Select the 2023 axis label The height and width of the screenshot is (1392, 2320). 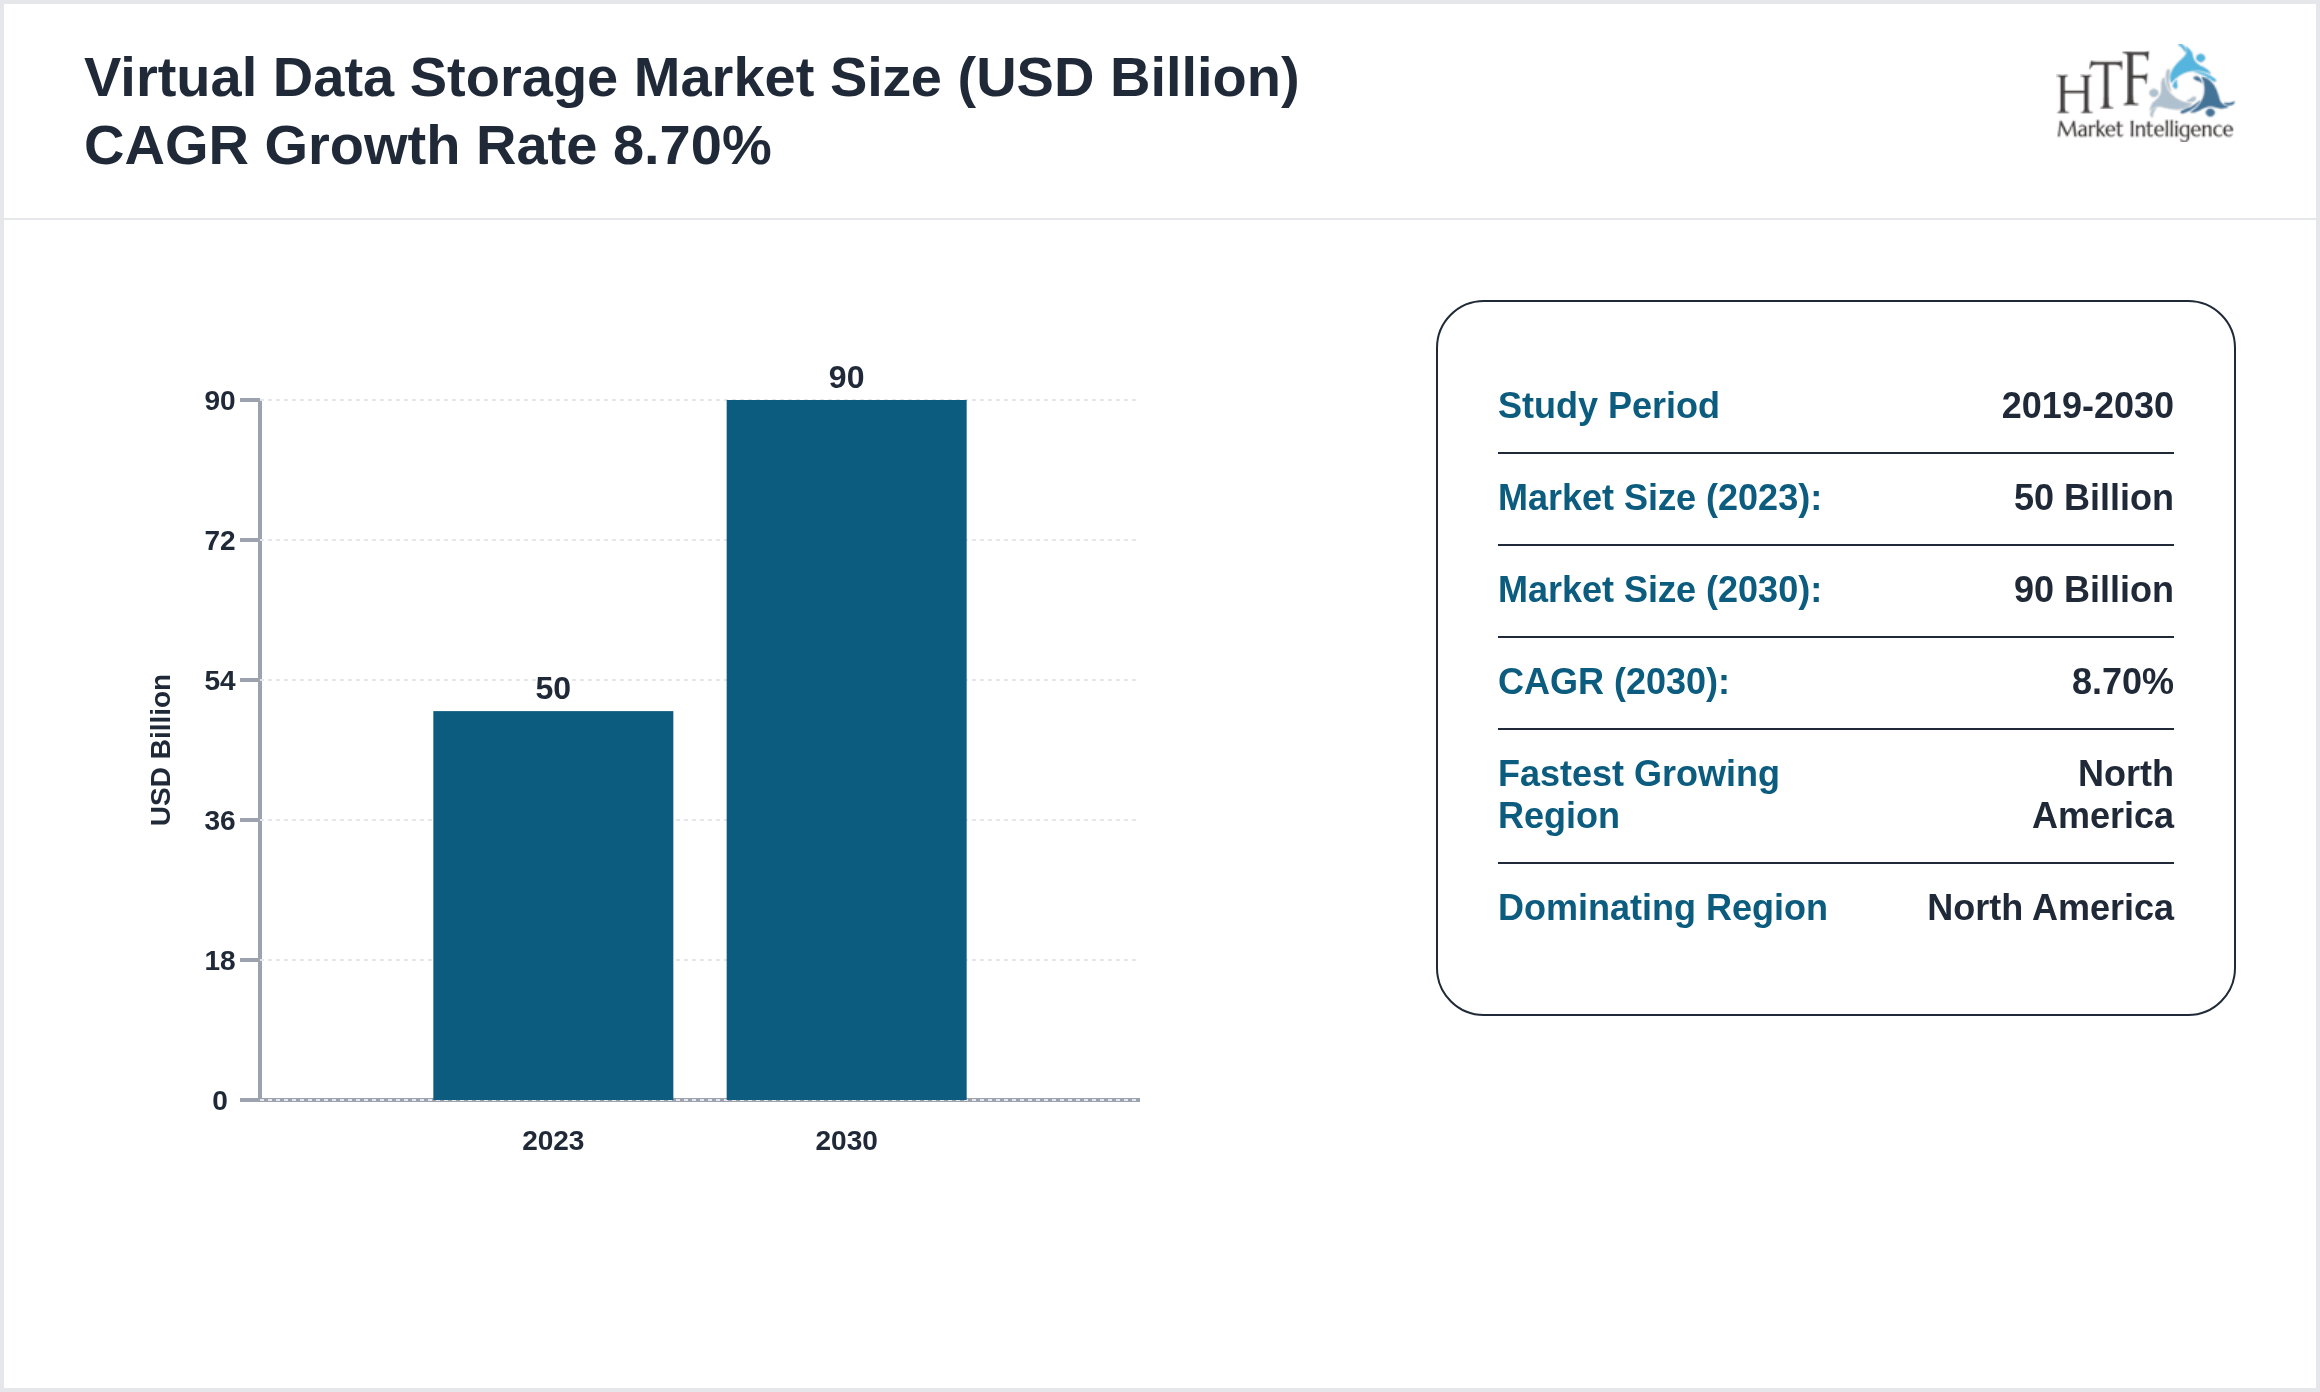[x=553, y=1140]
